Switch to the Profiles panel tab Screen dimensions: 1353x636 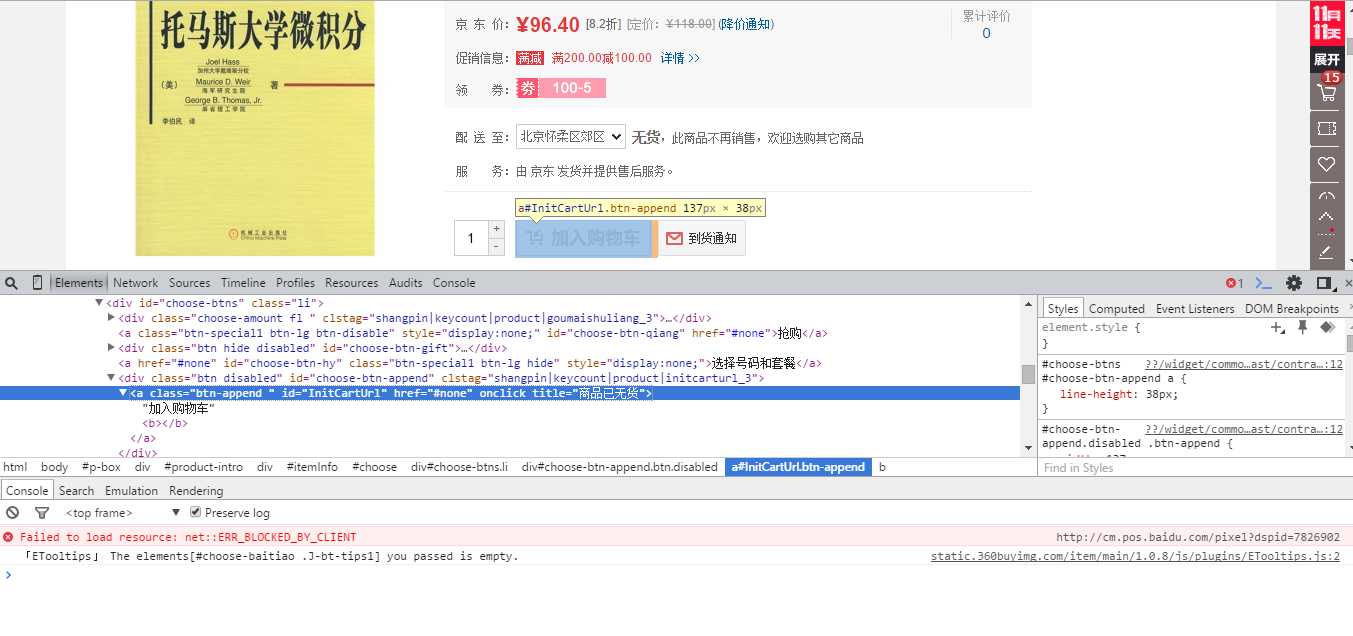pyautogui.click(x=295, y=283)
